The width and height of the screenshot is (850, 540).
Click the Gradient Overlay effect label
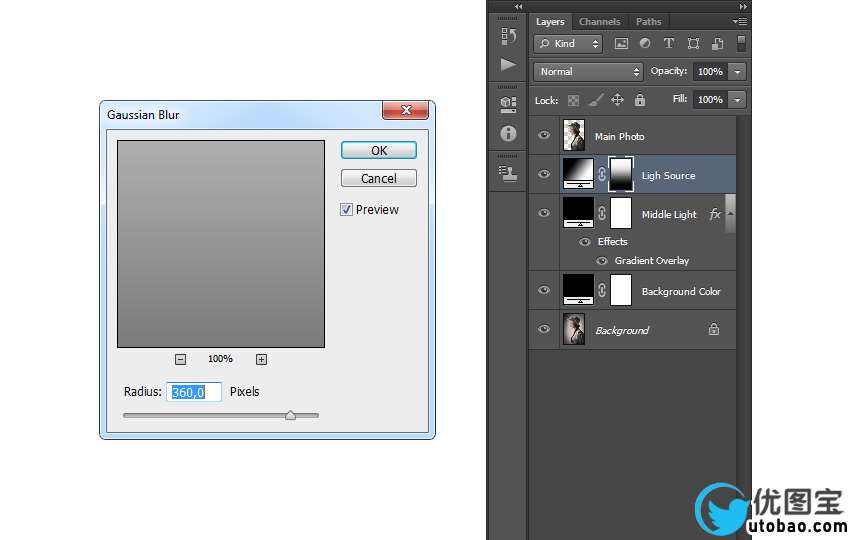[x=652, y=261]
